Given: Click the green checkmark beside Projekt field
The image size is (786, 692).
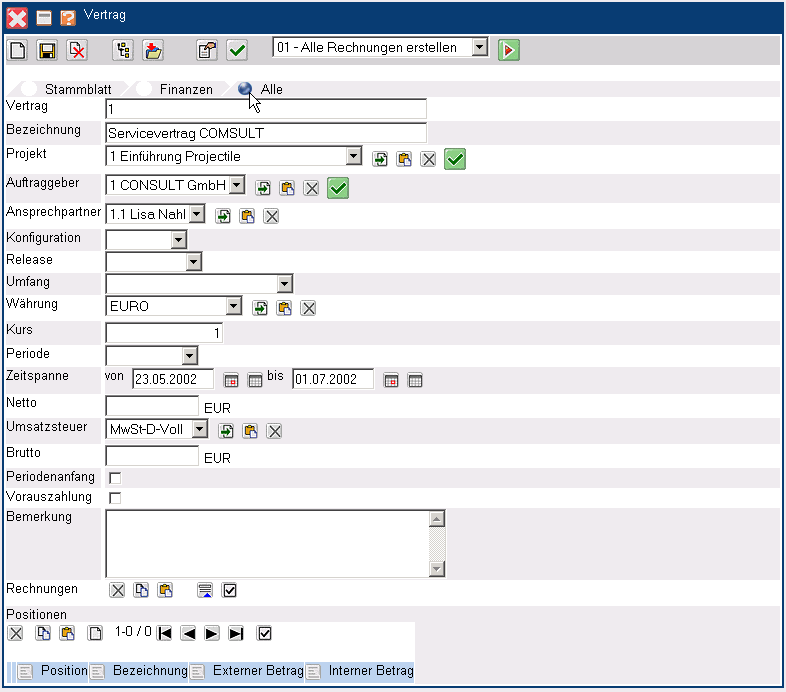Looking at the screenshot, I should point(456,158).
